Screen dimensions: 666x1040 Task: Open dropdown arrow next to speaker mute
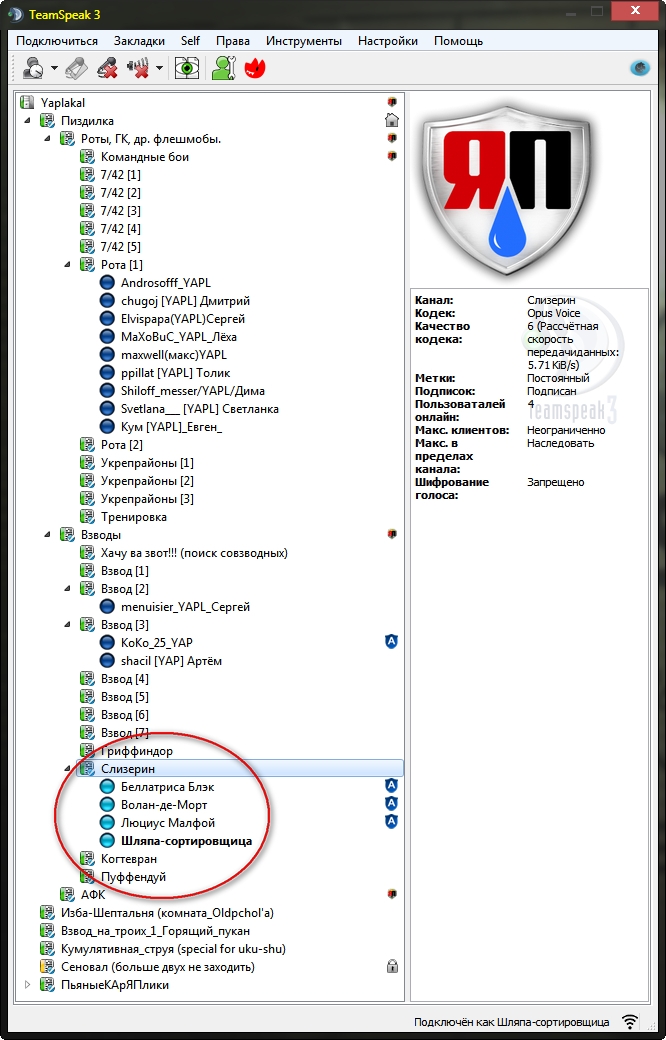[159, 68]
